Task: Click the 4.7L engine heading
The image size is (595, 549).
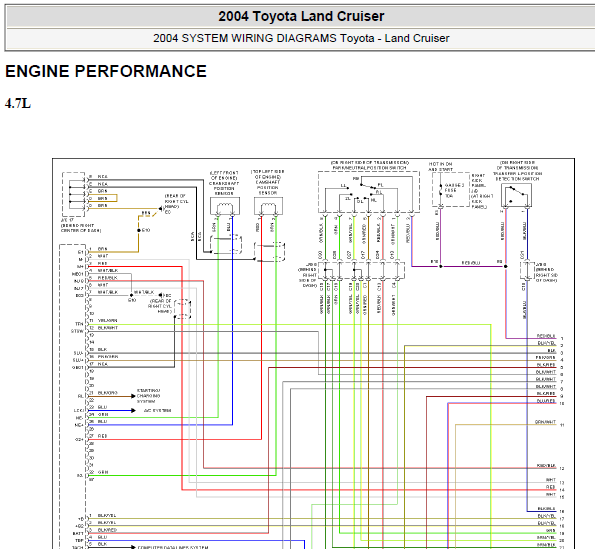Action: (18, 103)
